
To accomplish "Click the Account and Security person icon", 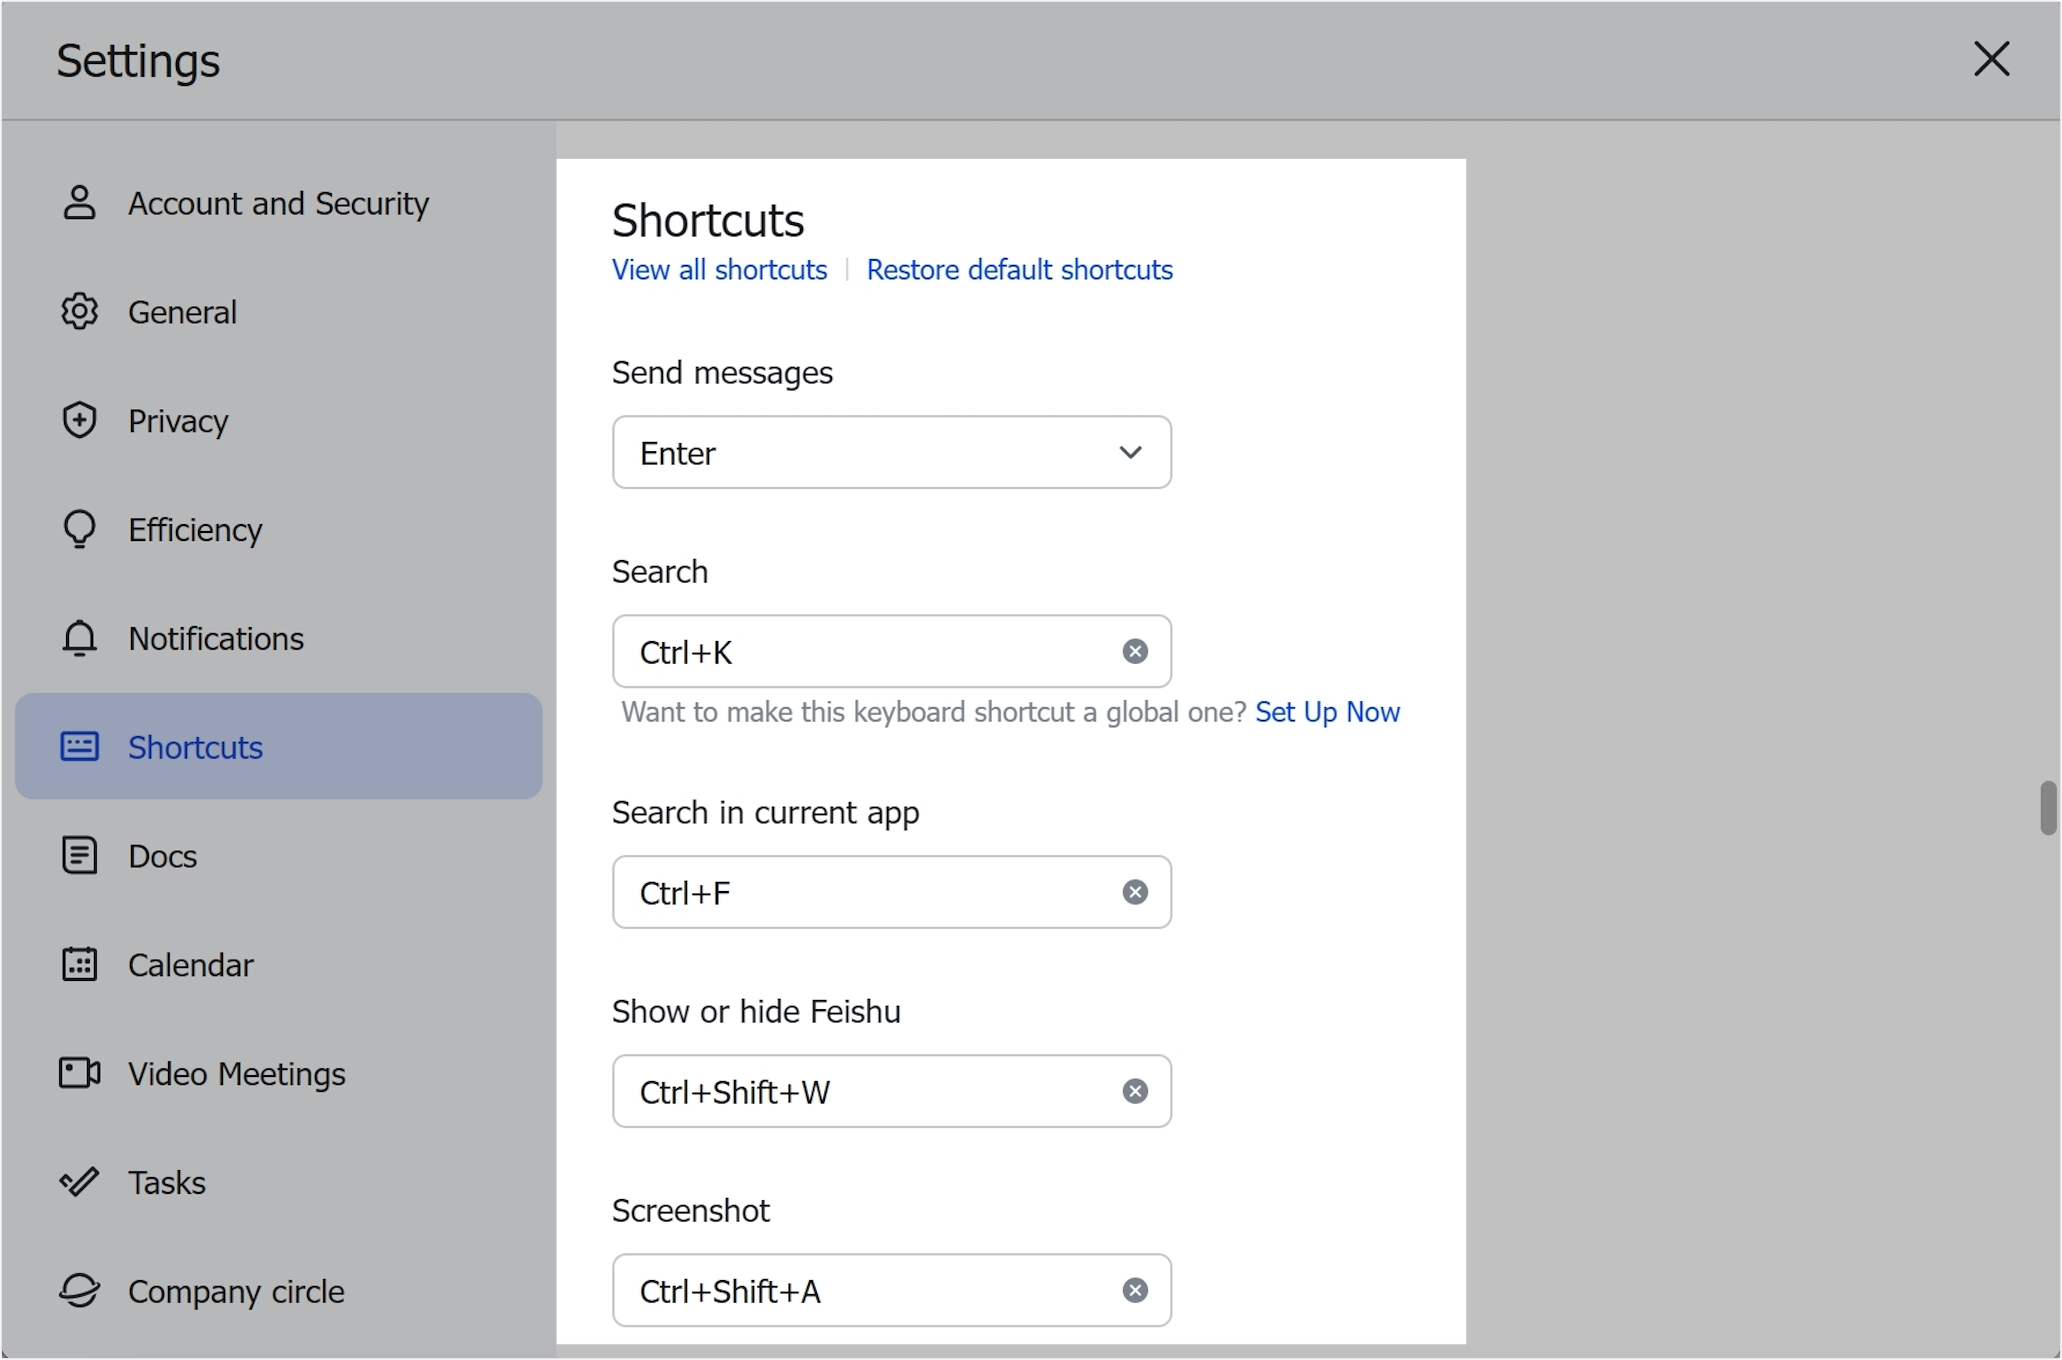I will pos(79,202).
